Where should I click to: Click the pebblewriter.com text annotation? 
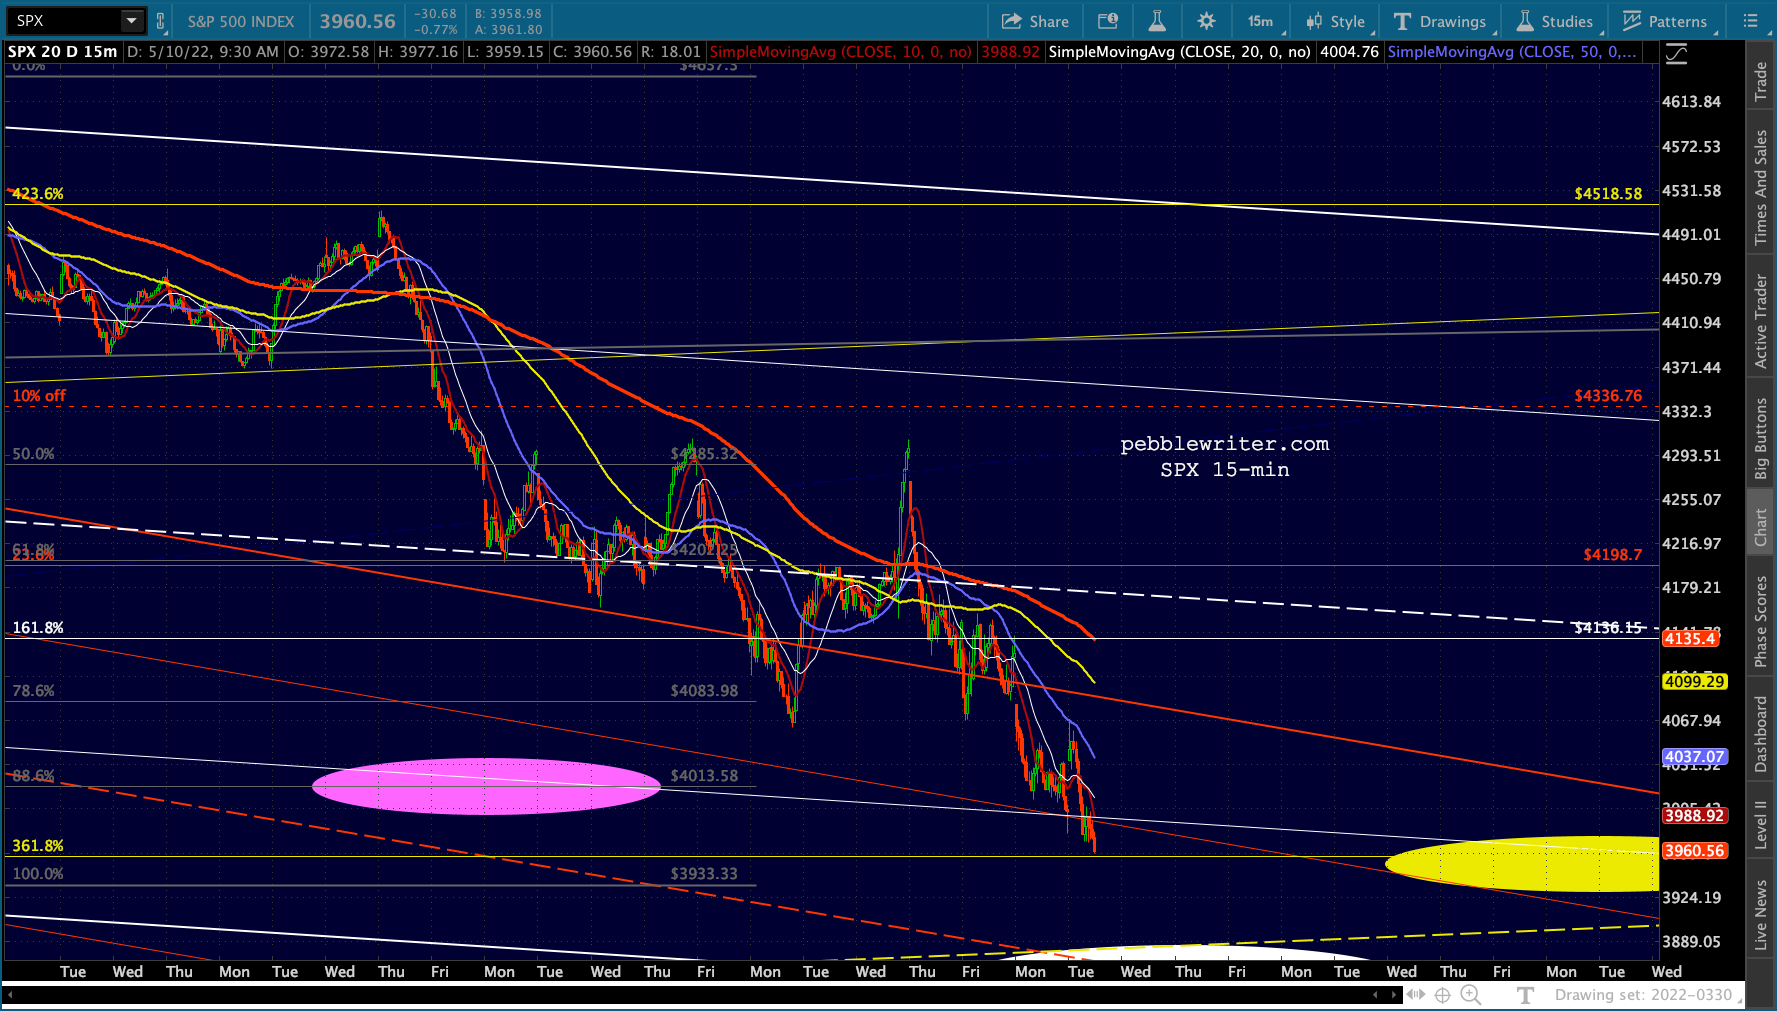click(1225, 444)
